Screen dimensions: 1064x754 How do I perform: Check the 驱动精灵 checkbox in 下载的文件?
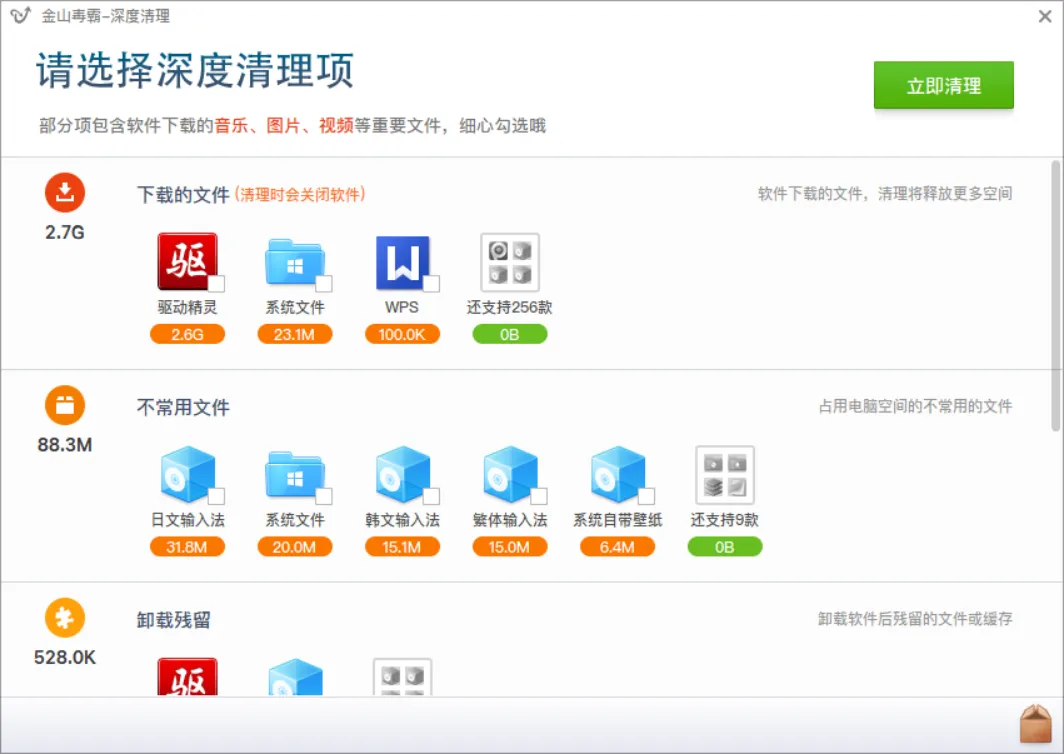coord(216,284)
